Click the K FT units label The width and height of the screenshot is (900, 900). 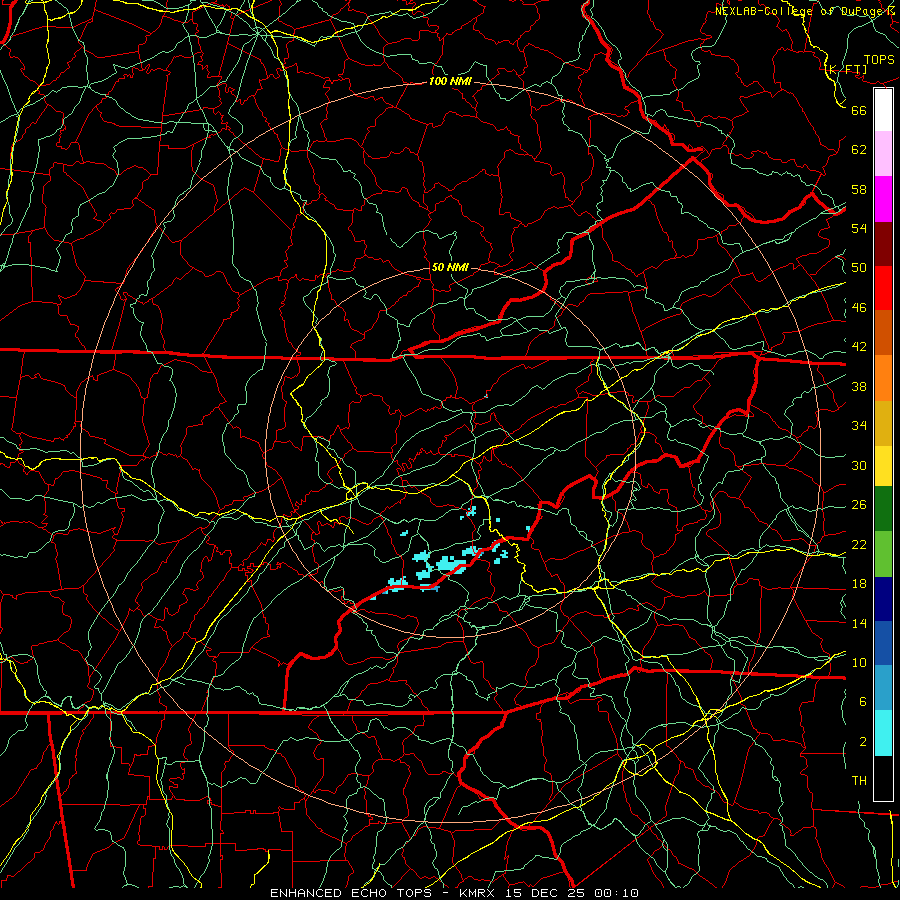846,70
